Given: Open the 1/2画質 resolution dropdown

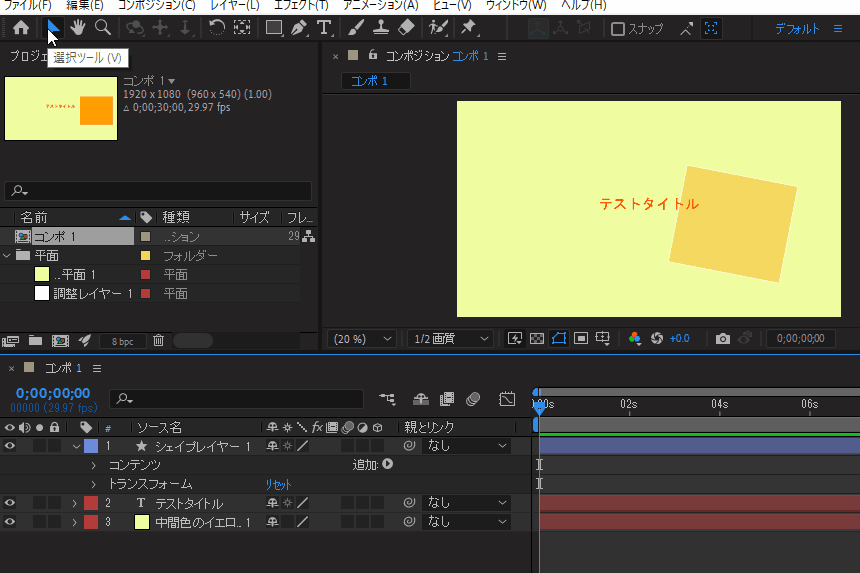Looking at the screenshot, I should [451, 339].
